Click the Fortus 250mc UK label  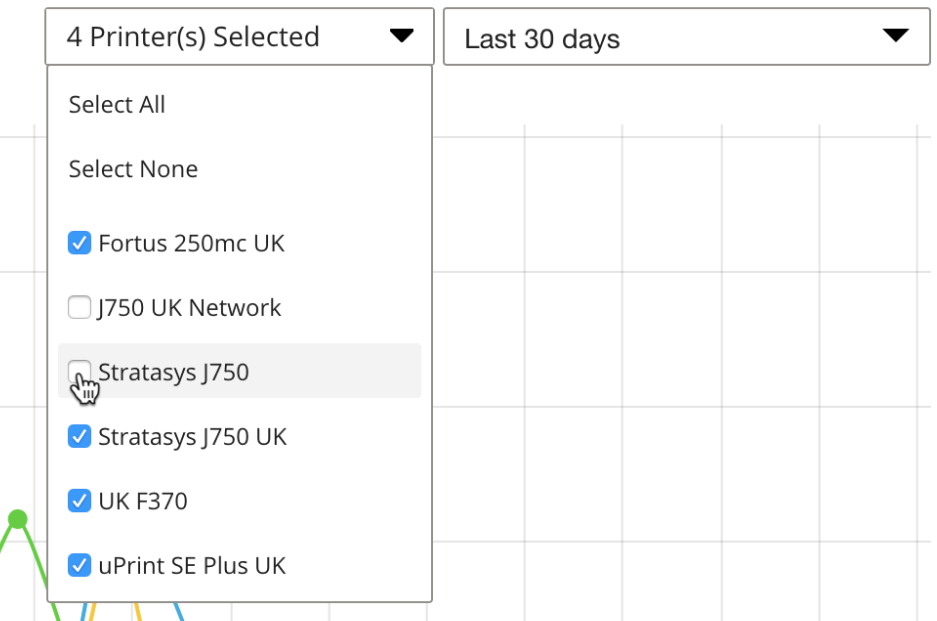tap(191, 243)
